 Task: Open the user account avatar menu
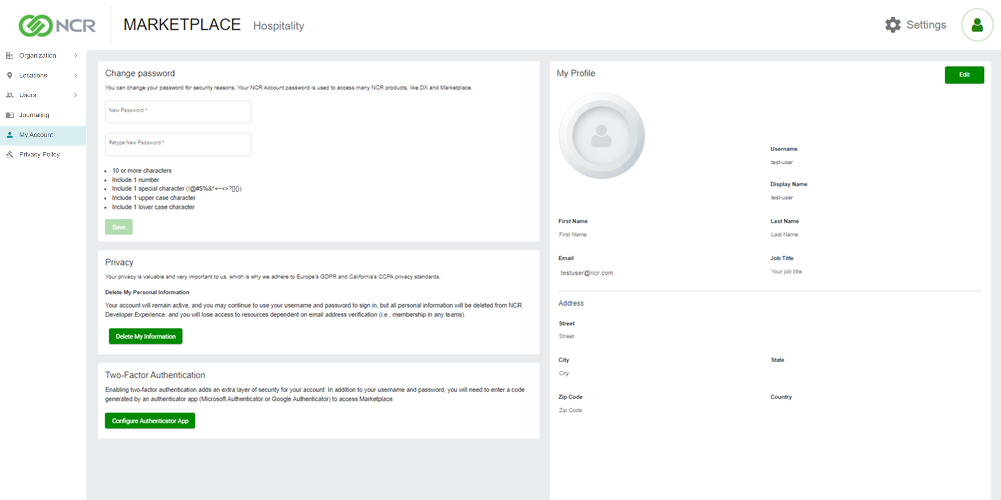point(977,25)
